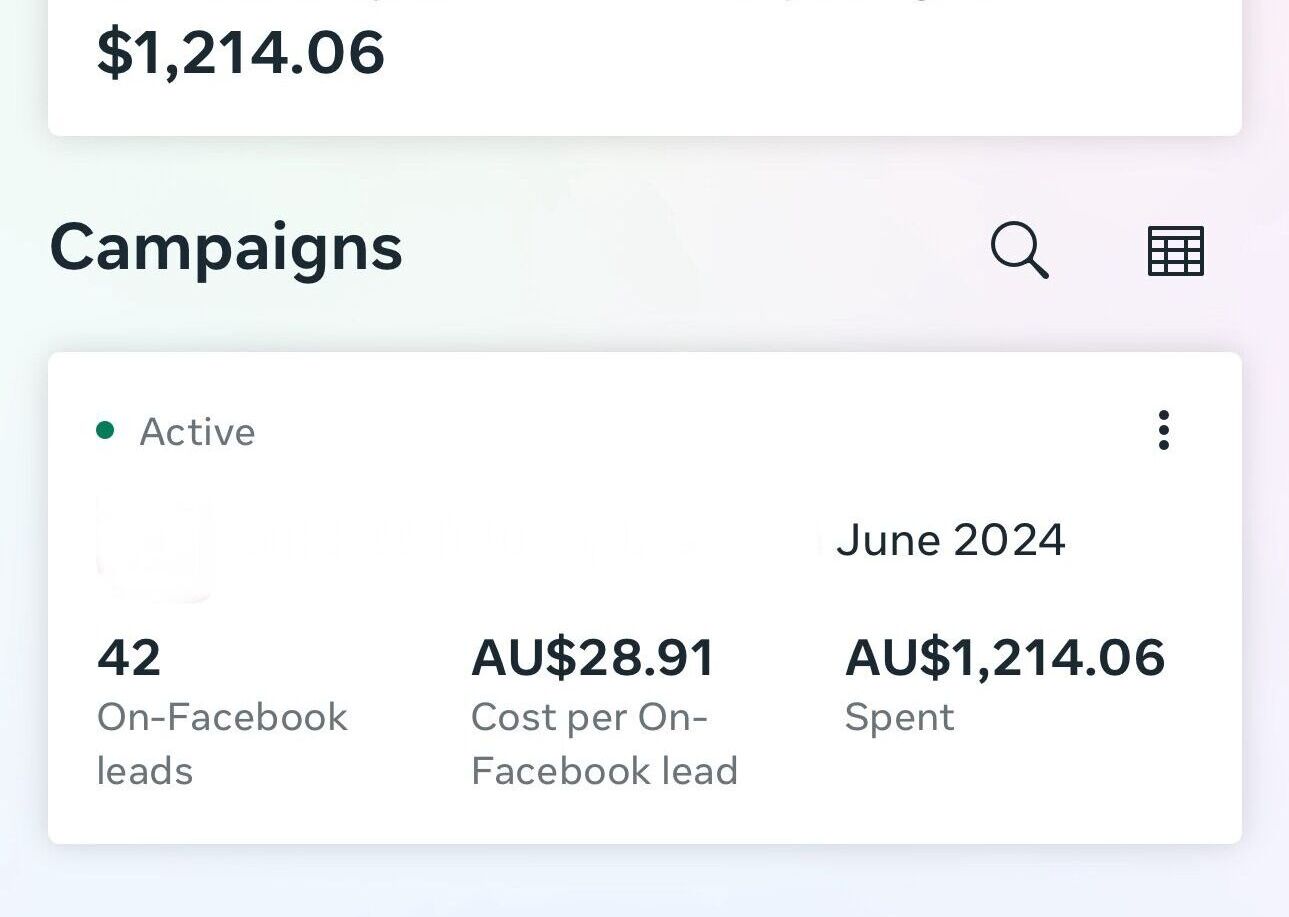The image size is (1289, 917).
Task: Click the AU$28.91 cost value
Action: pos(593,658)
